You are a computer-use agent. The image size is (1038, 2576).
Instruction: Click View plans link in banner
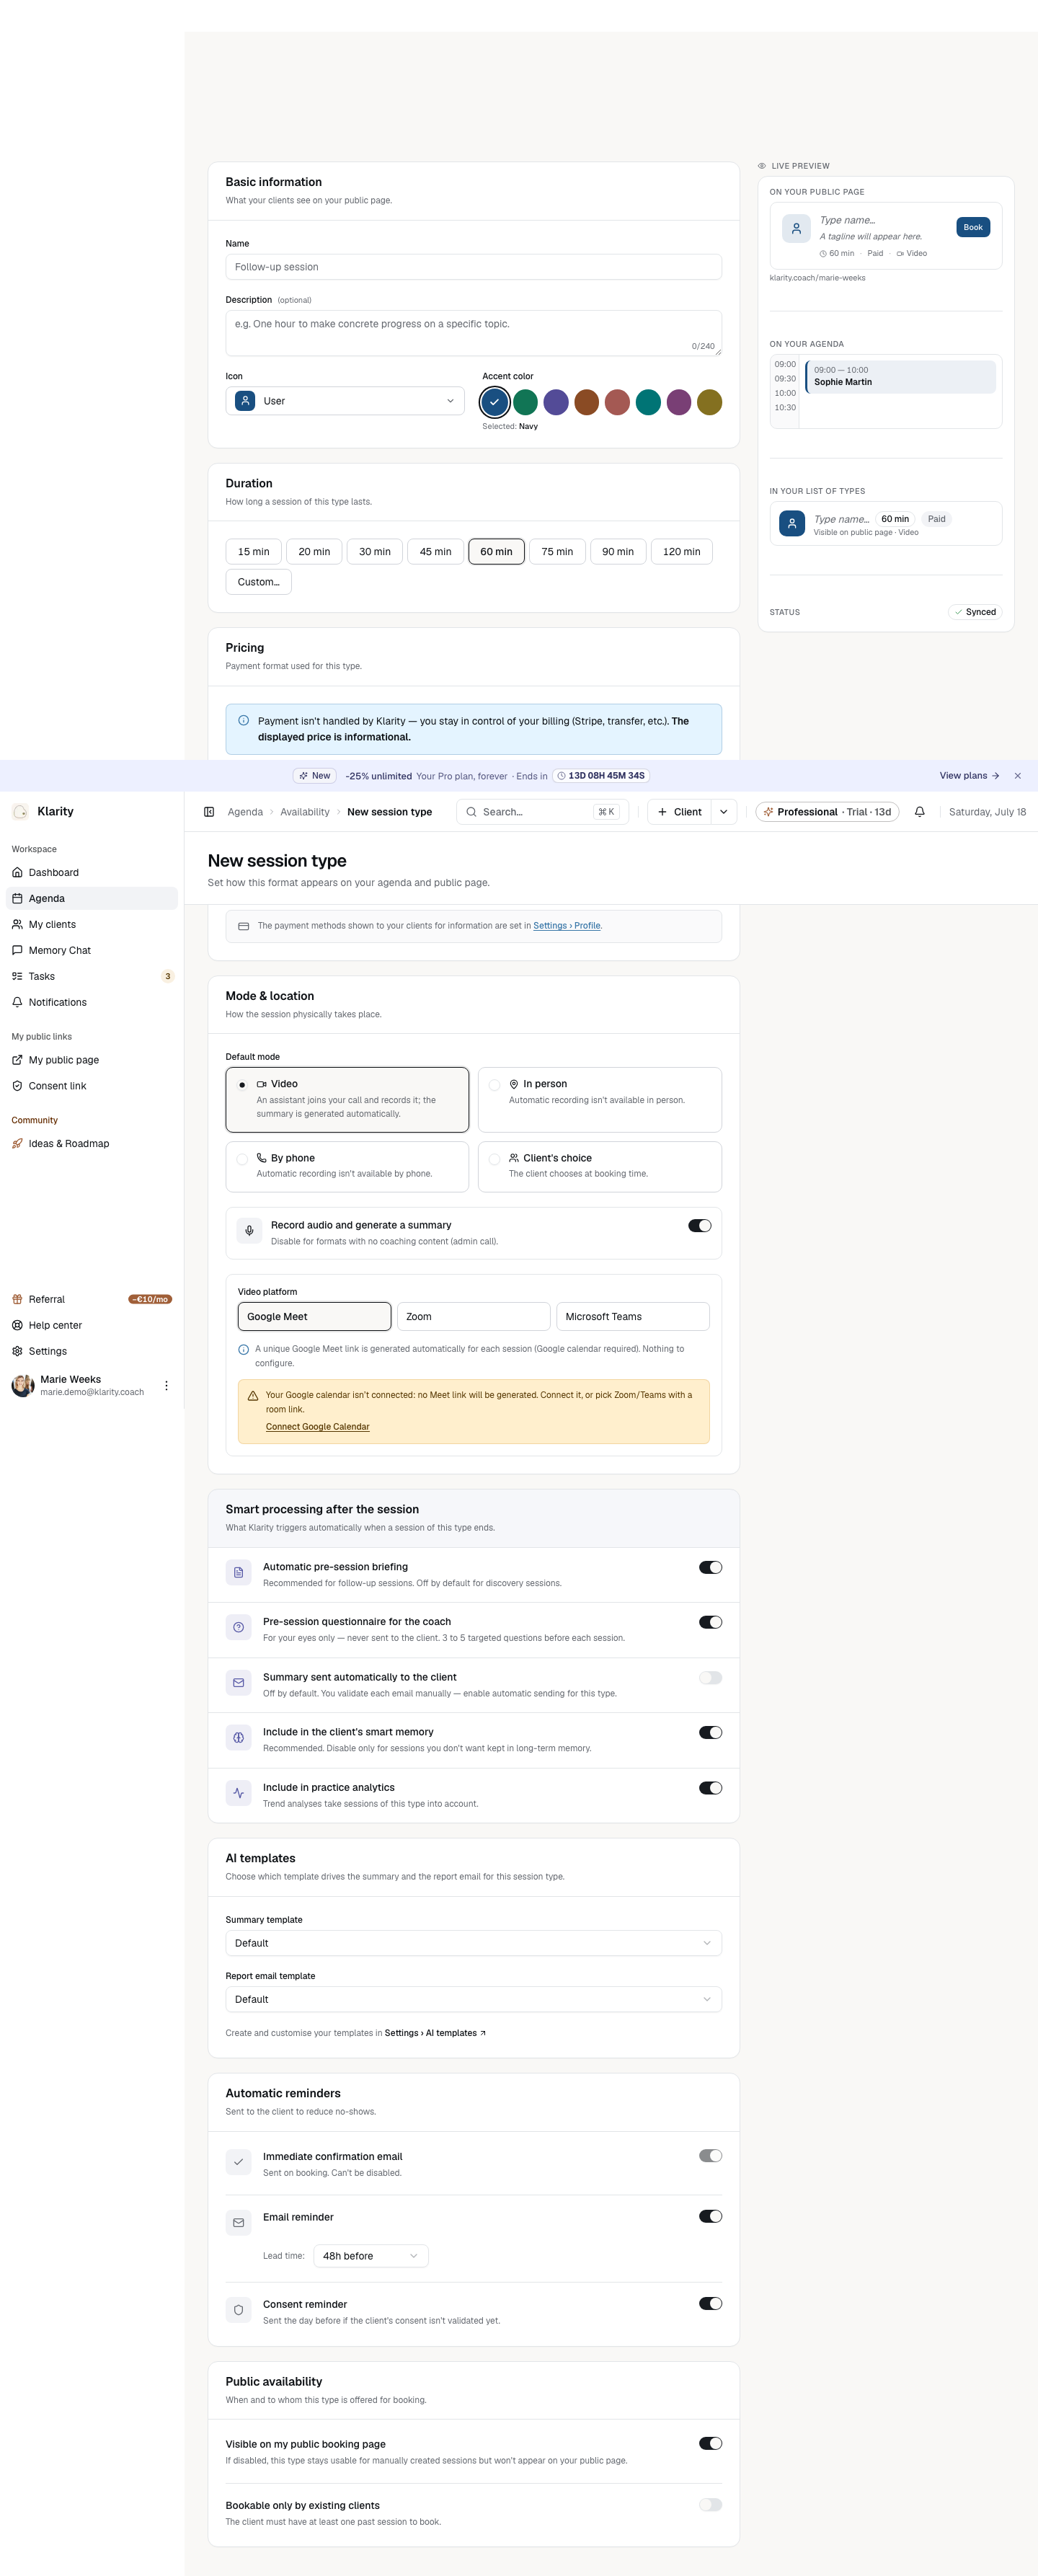click(969, 776)
